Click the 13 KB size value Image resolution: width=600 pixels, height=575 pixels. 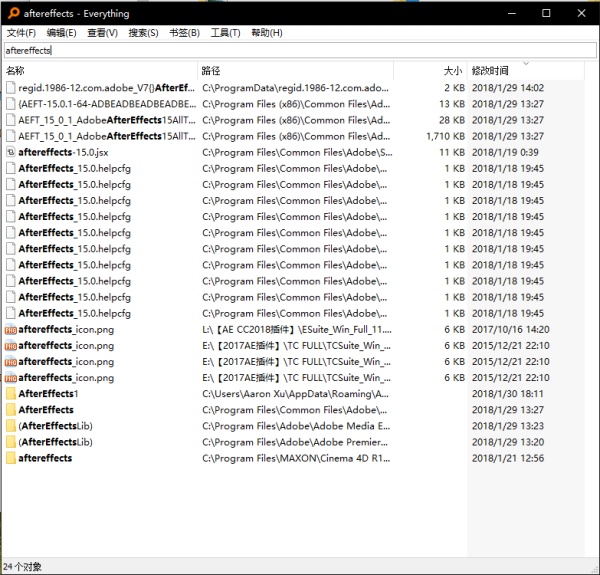pos(452,104)
